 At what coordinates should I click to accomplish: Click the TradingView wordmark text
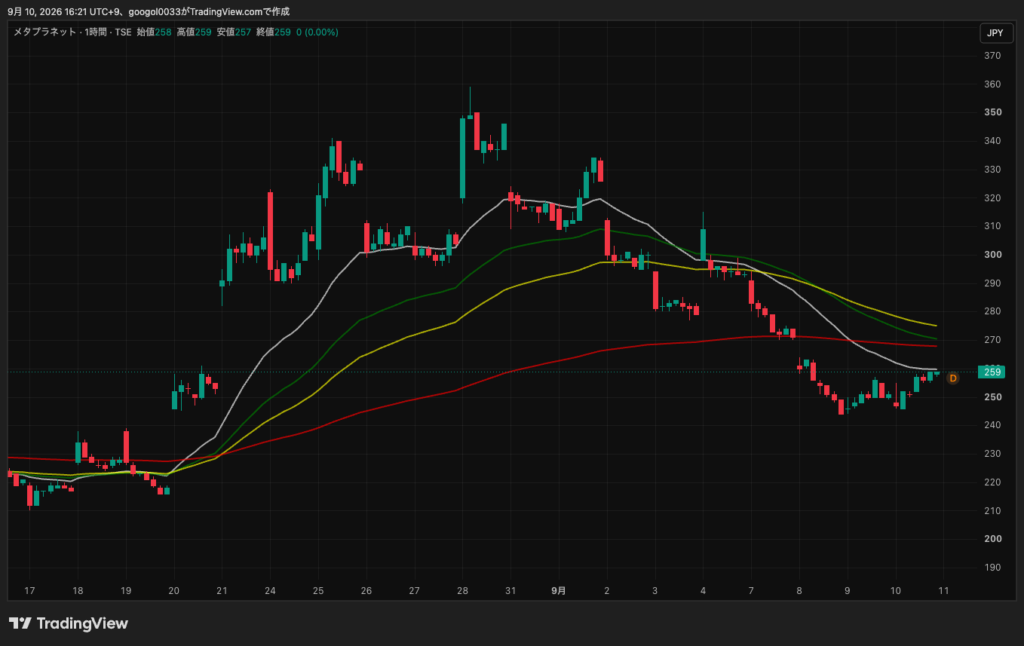pos(82,623)
